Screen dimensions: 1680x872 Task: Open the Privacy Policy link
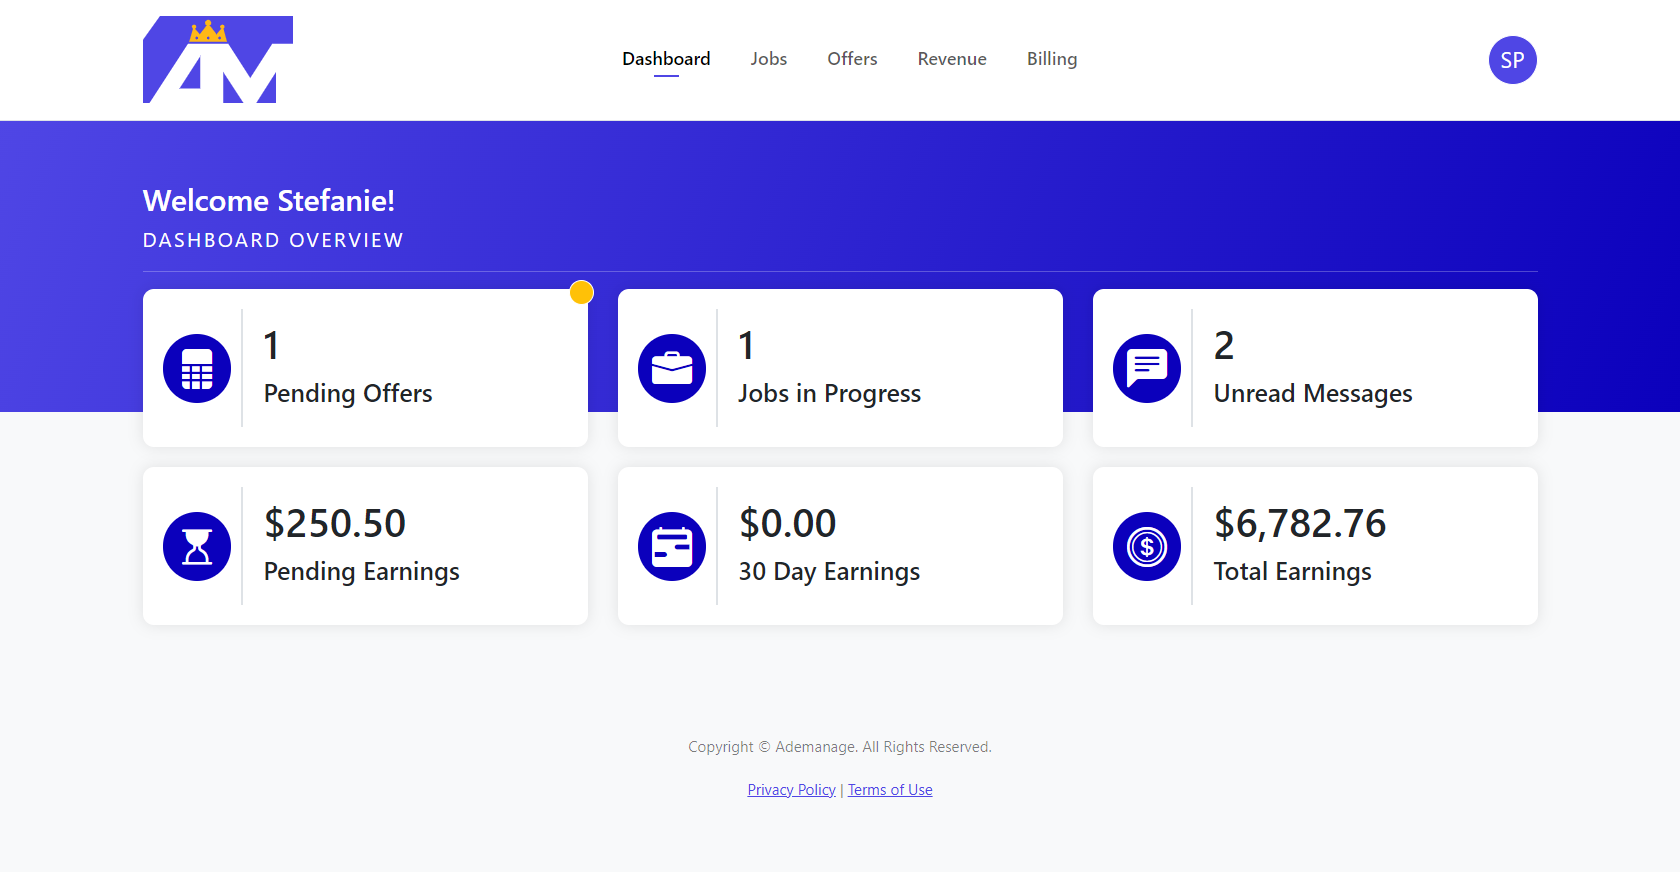click(x=791, y=790)
